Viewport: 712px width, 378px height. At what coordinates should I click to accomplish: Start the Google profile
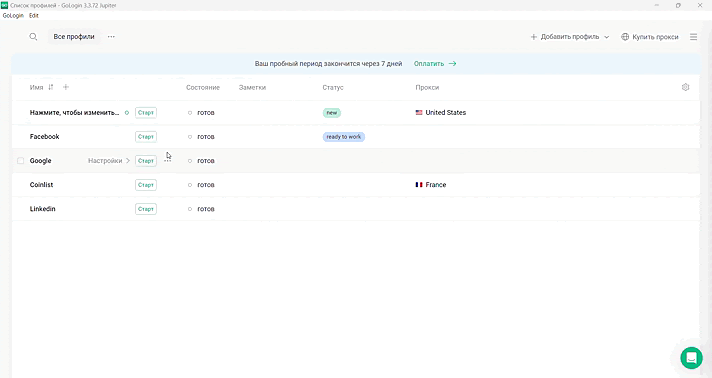[x=146, y=161]
